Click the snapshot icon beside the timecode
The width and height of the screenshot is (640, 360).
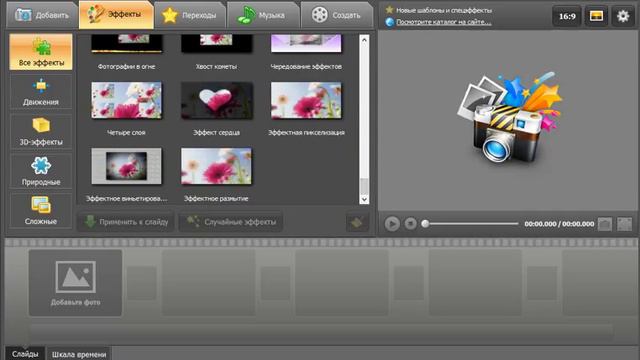[605, 224]
